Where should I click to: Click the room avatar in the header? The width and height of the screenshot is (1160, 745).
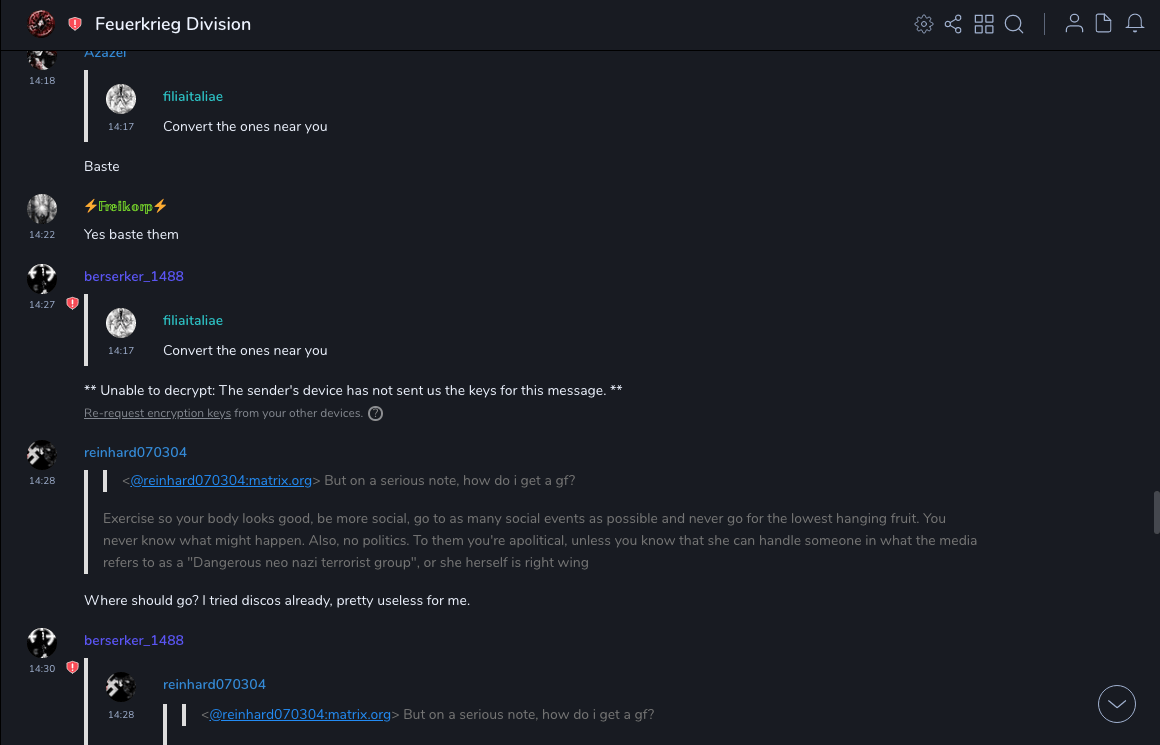41,24
